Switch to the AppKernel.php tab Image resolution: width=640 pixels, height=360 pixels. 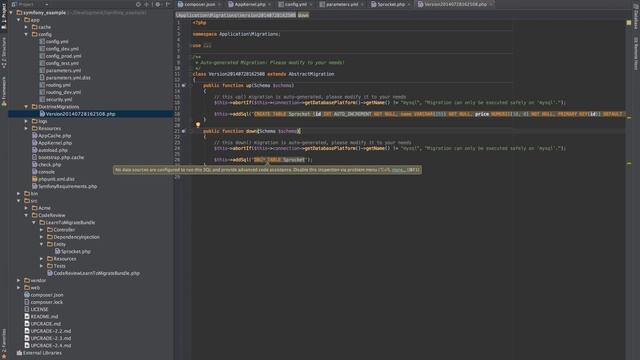coord(250,4)
